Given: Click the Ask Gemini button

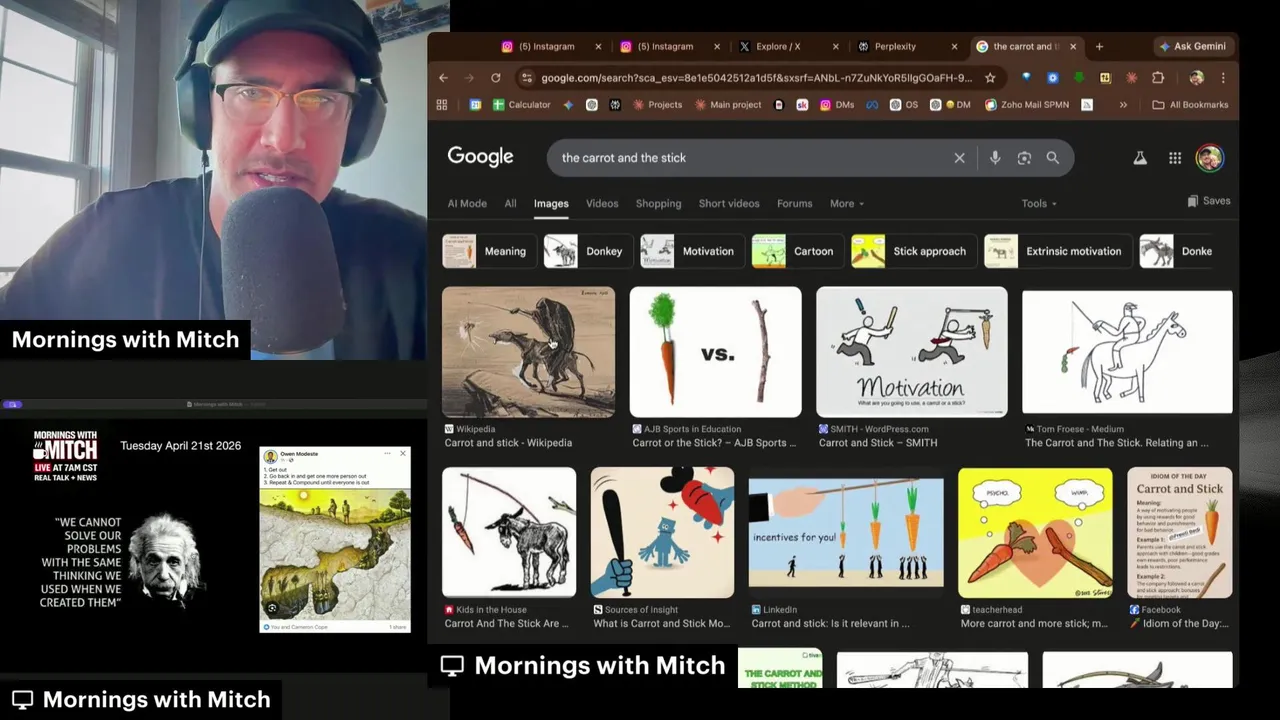Looking at the screenshot, I should [1192, 46].
